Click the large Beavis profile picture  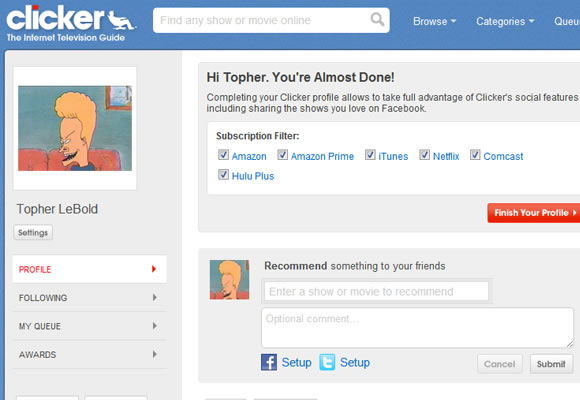75,128
